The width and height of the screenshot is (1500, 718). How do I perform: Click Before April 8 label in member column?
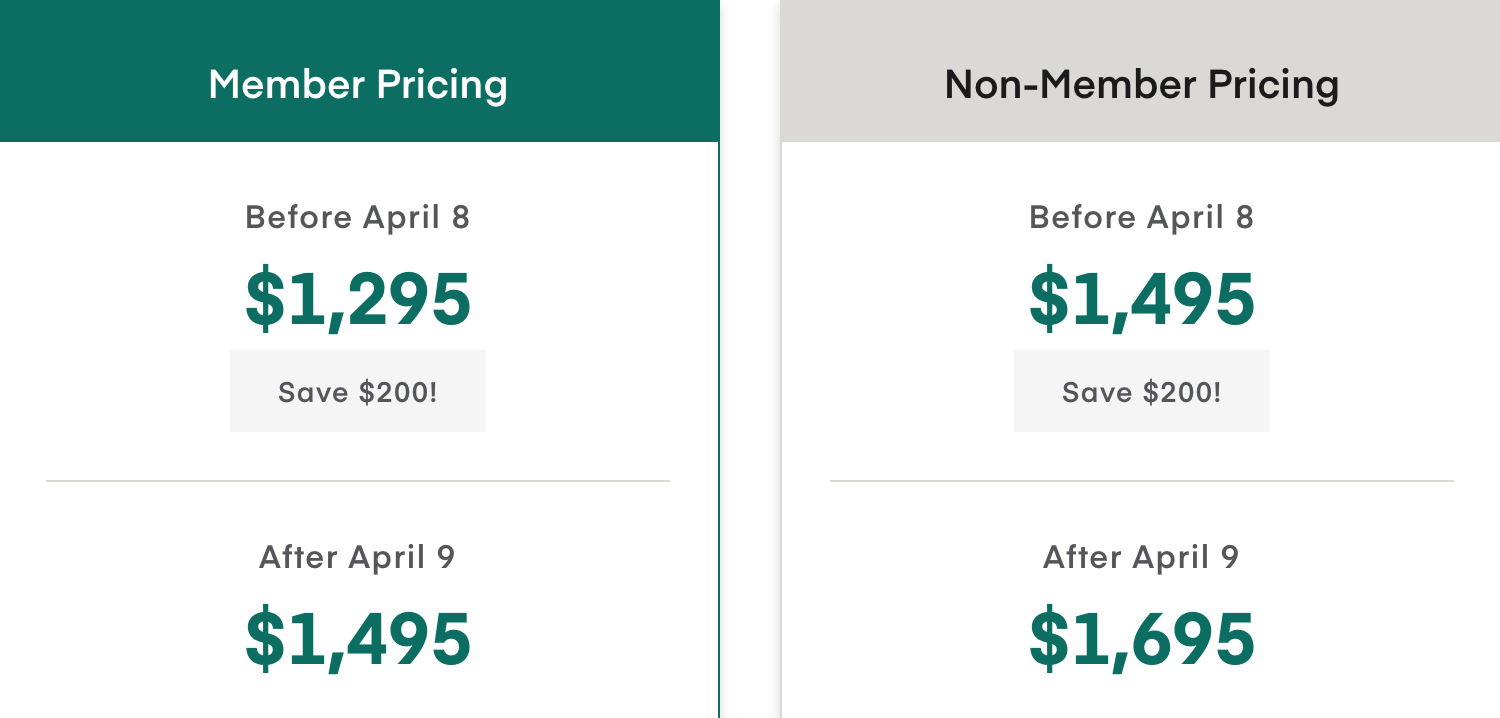(x=358, y=217)
